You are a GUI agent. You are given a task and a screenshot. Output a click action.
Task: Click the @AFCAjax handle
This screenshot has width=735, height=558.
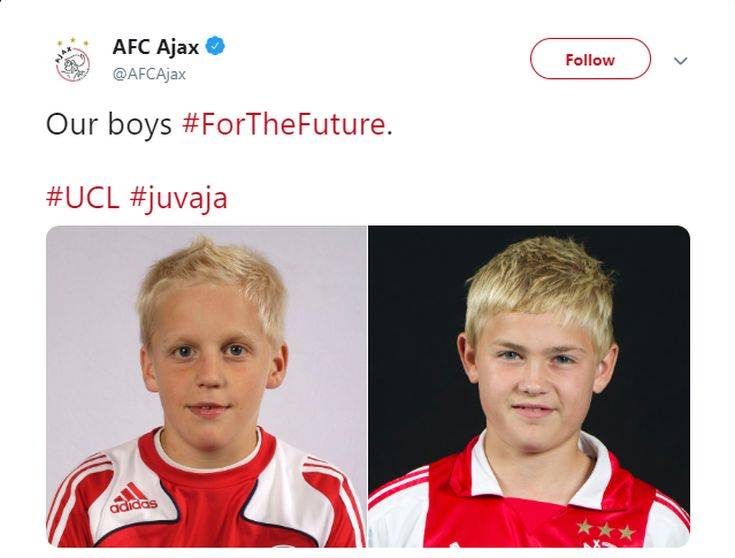(149, 74)
